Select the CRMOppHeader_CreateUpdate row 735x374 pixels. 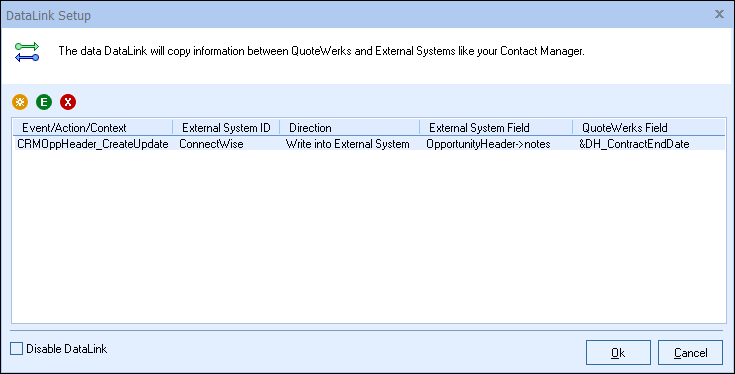click(369, 144)
